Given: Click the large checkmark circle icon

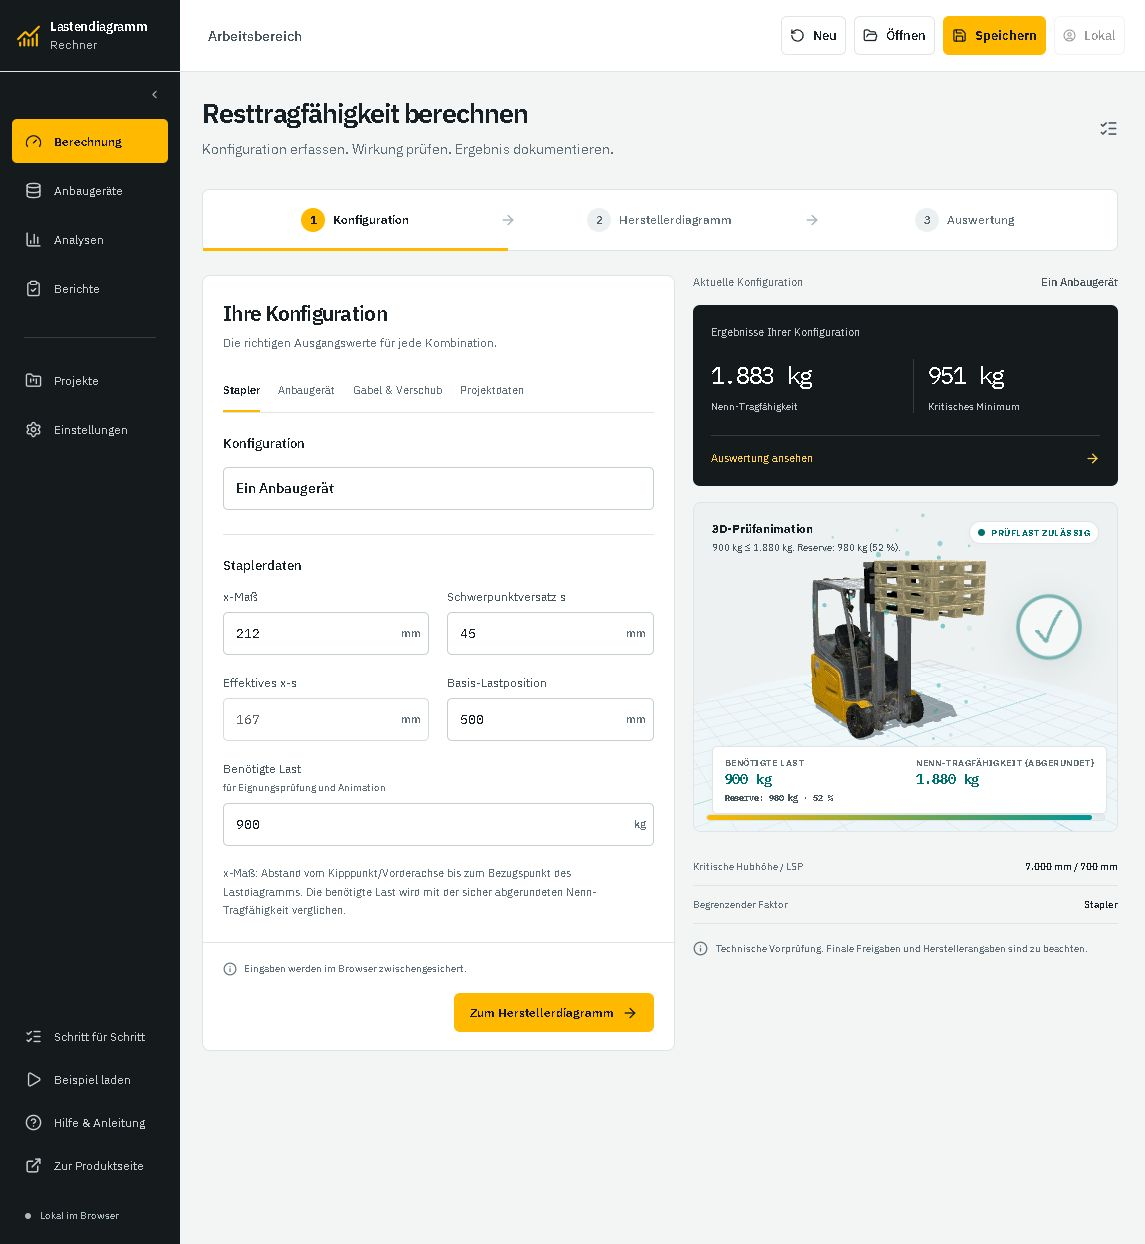Looking at the screenshot, I should coord(1049,627).
